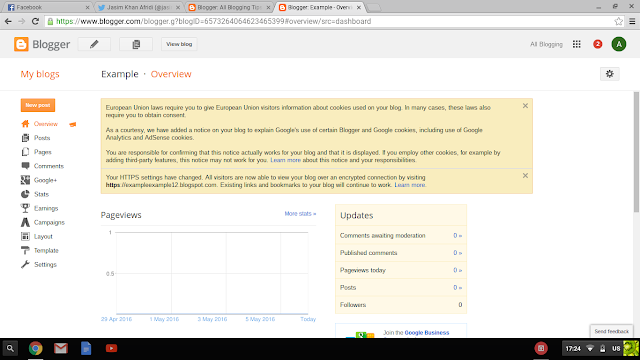Click the Example blog name

(x=120, y=74)
